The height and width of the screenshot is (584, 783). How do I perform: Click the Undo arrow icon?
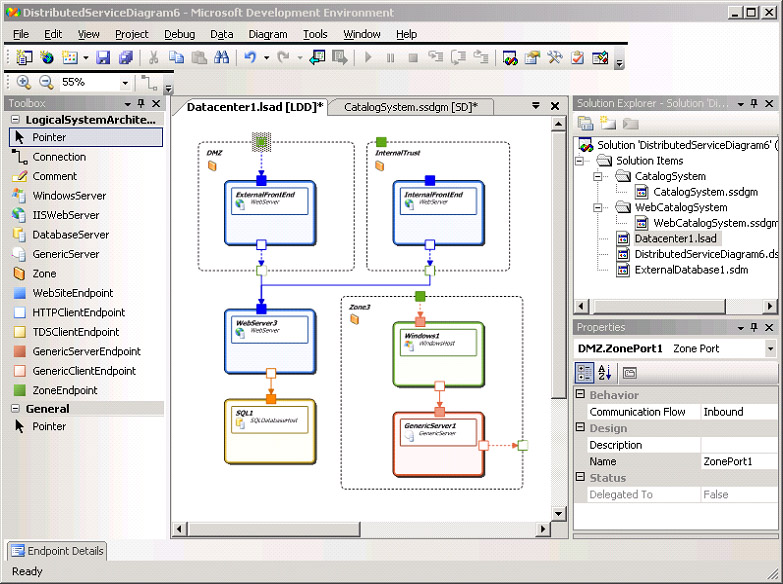[250, 57]
